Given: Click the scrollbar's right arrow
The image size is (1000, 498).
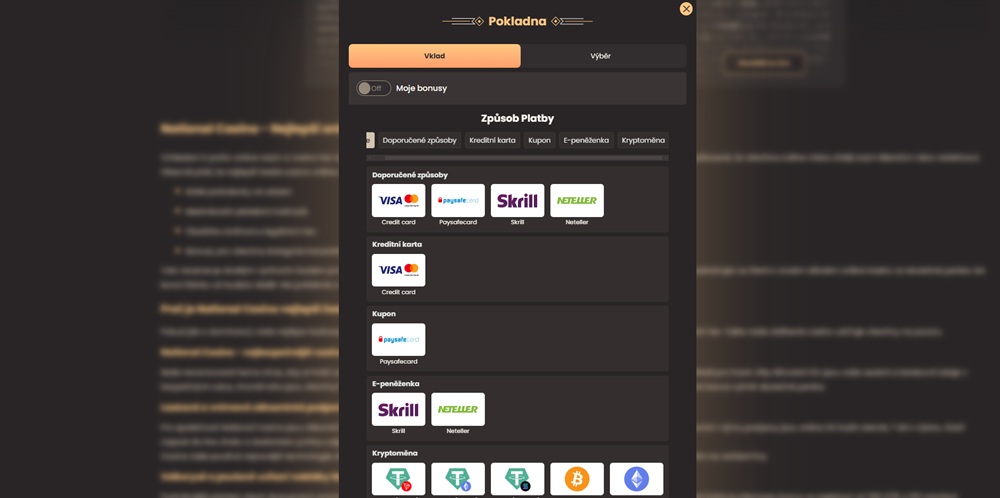Looking at the screenshot, I should [x=665, y=157].
